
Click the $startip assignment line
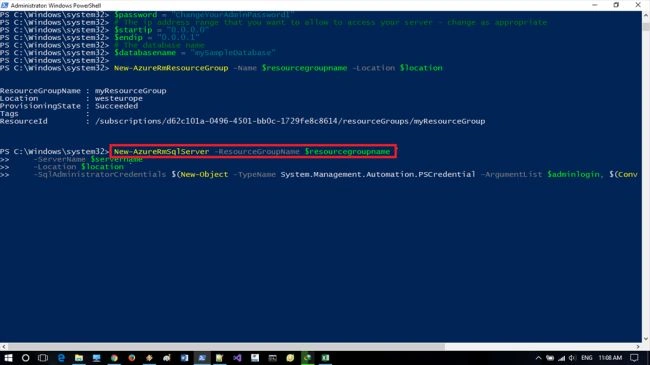coord(161,30)
